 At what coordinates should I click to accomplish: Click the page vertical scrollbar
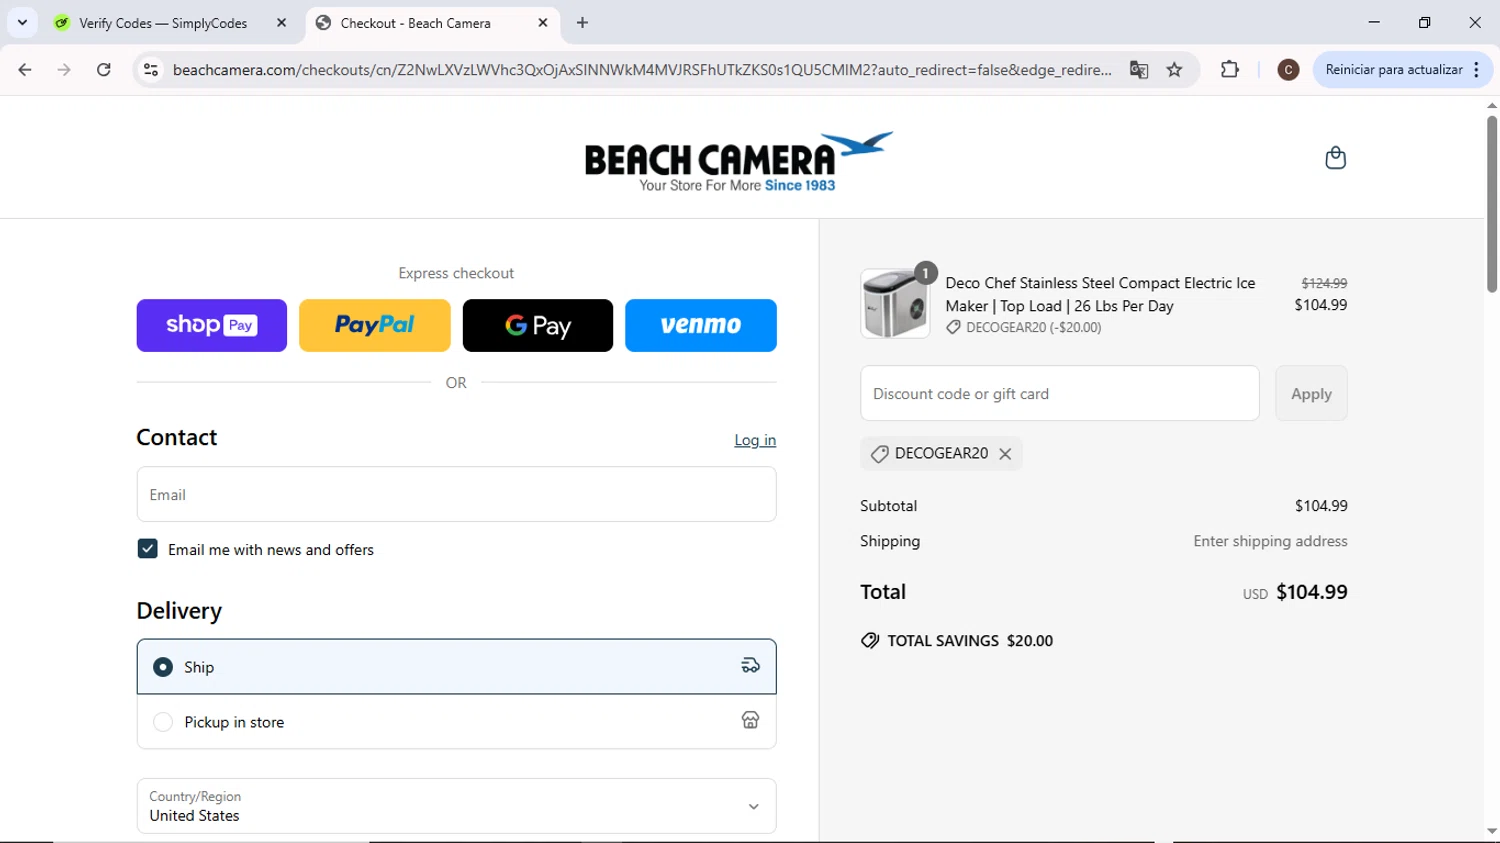tap(1492, 205)
